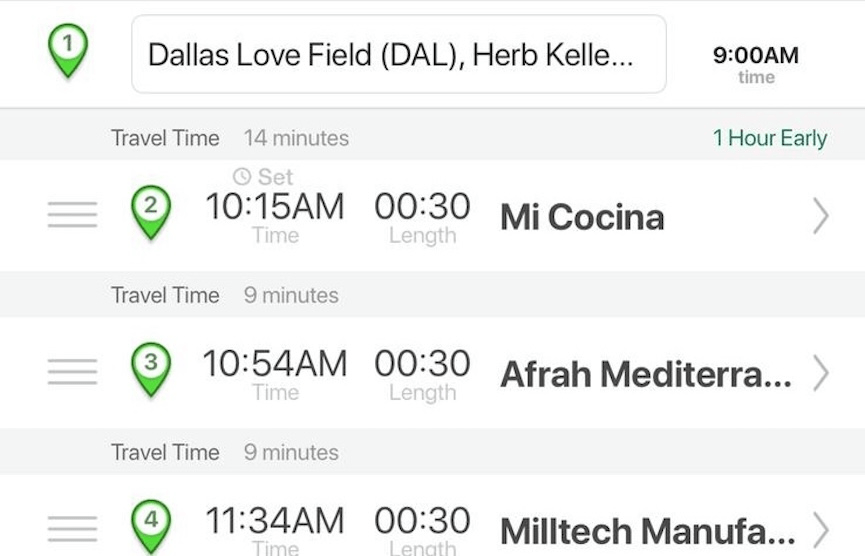Select the Mi Cocina stop name
Screen dimensions: 865x556
click(x=583, y=217)
